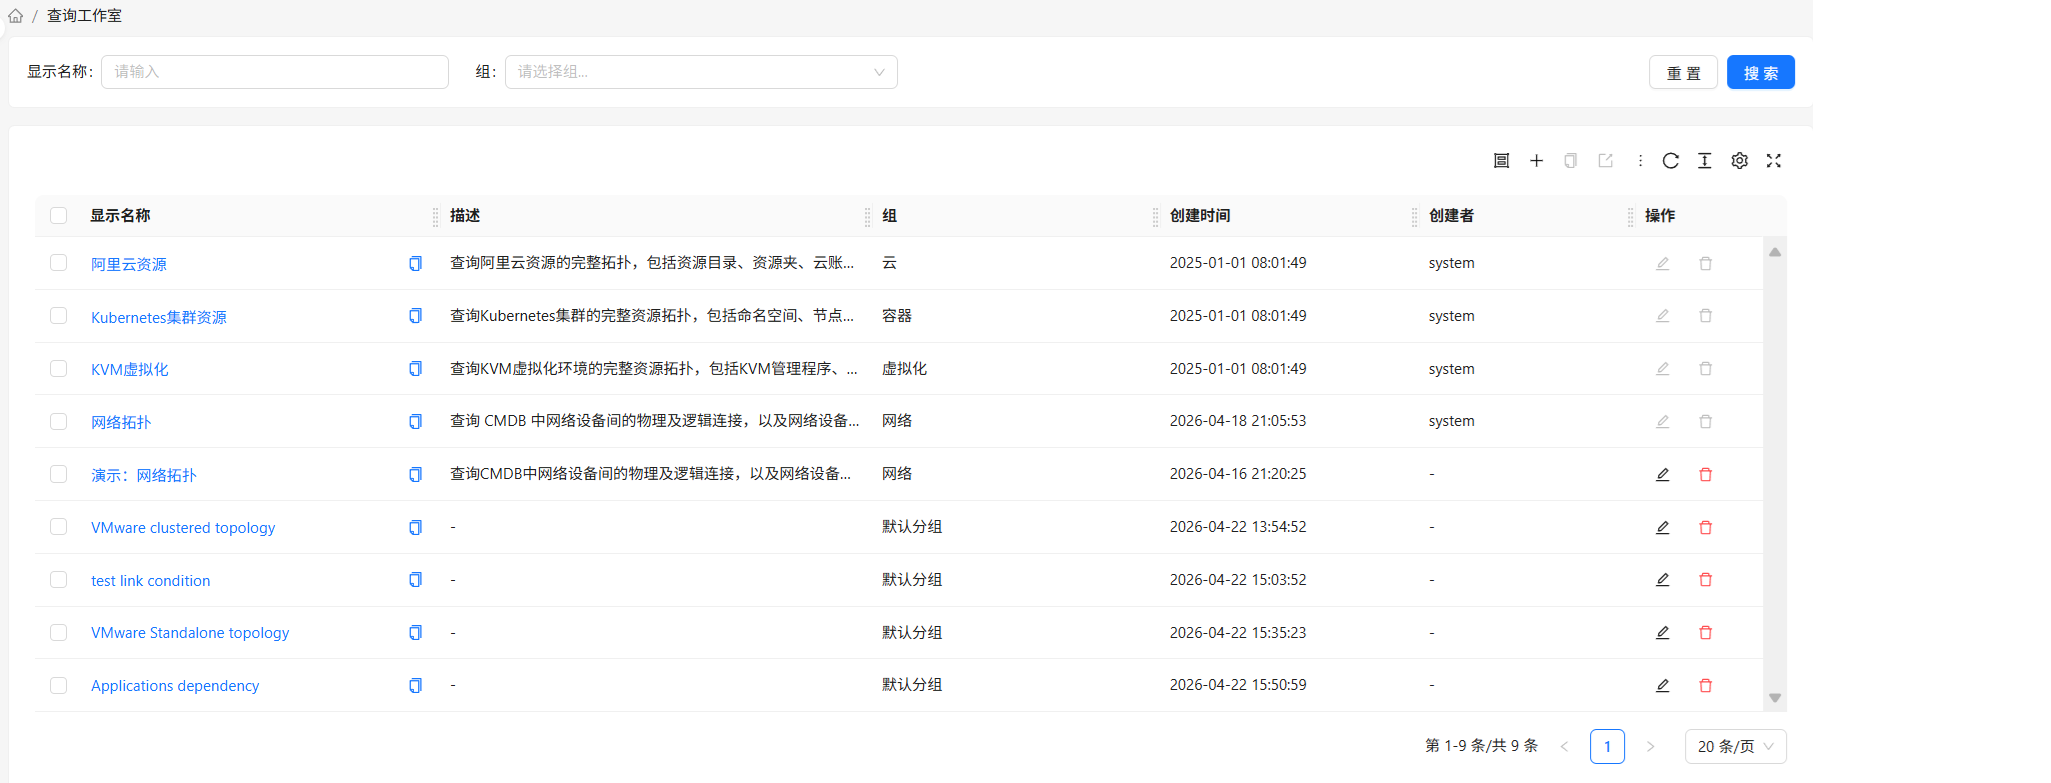Open the three-dot more actions menu
Image resolution: width=2051 pixels, height=783 pixels.
point(1640,161)
